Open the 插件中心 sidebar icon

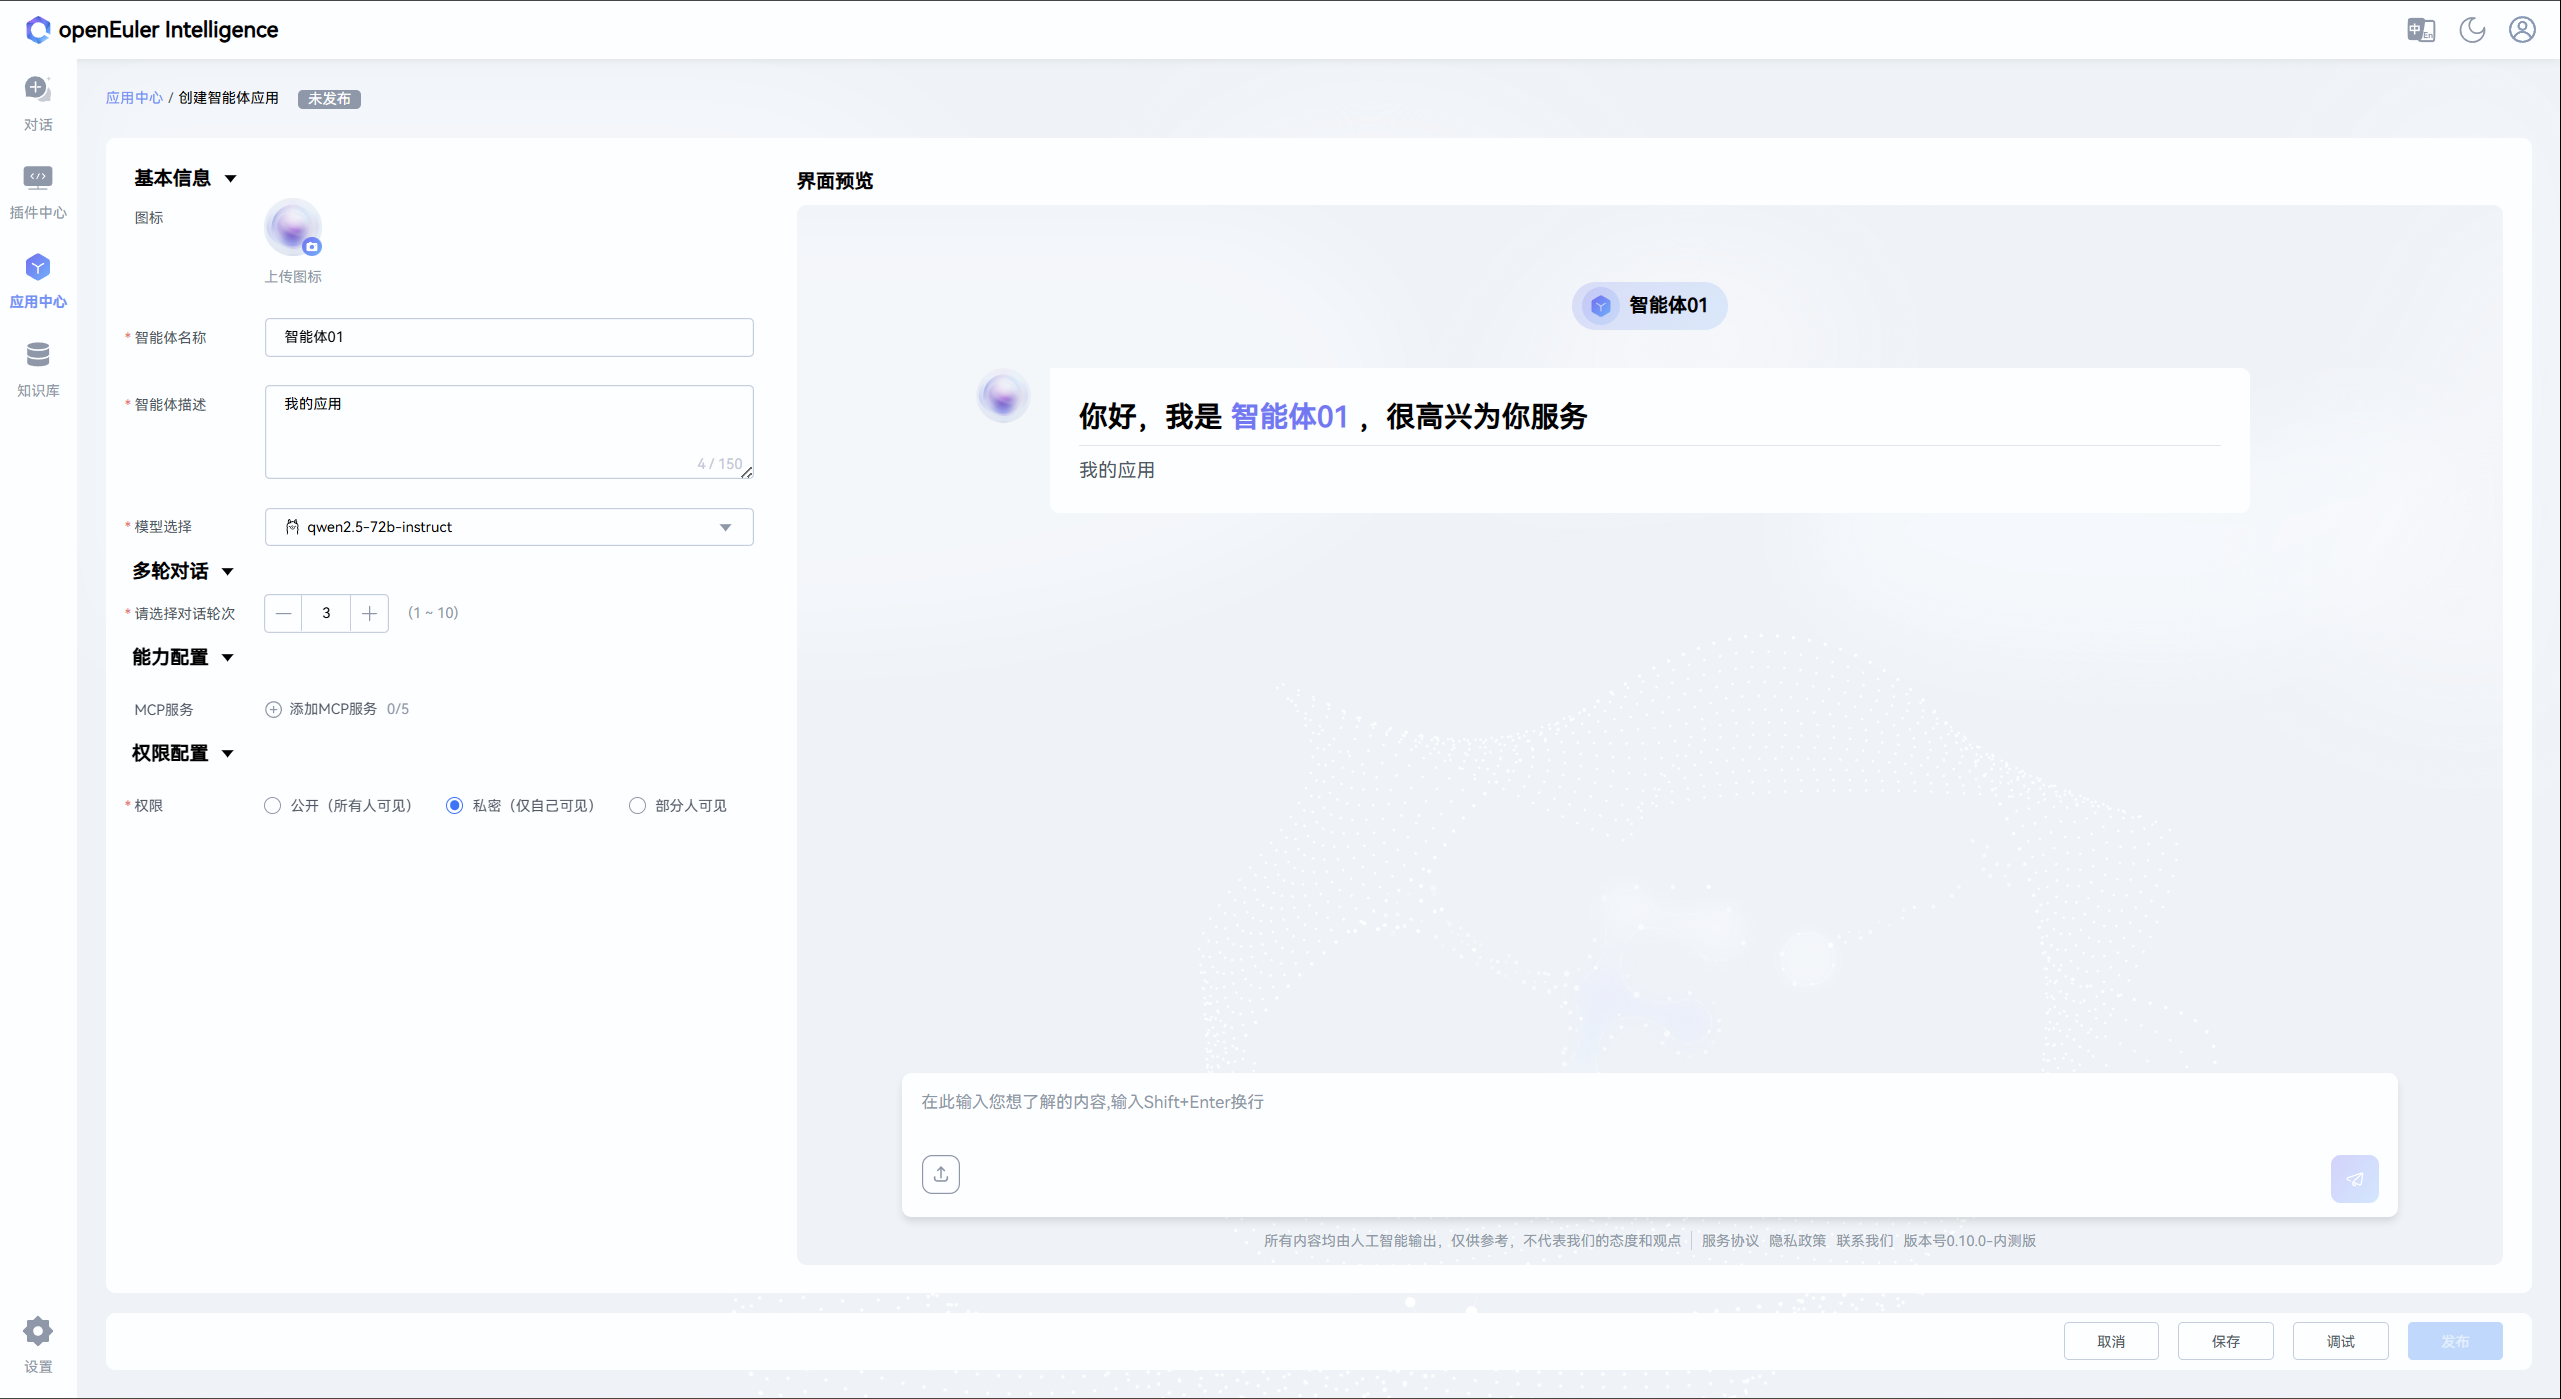(x=37, y=190)
